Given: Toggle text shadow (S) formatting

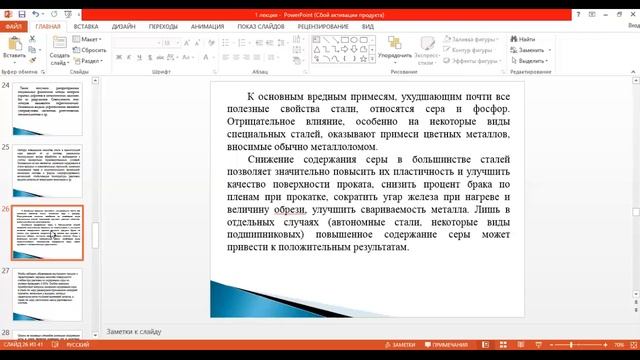Looking at the screenshot, I should [150, 58].
